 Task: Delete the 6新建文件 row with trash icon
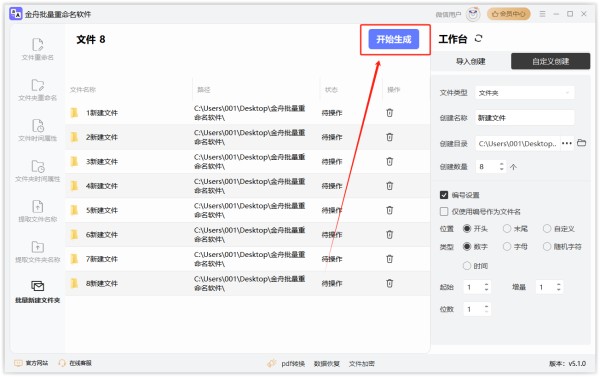click(x=390, y=235)
